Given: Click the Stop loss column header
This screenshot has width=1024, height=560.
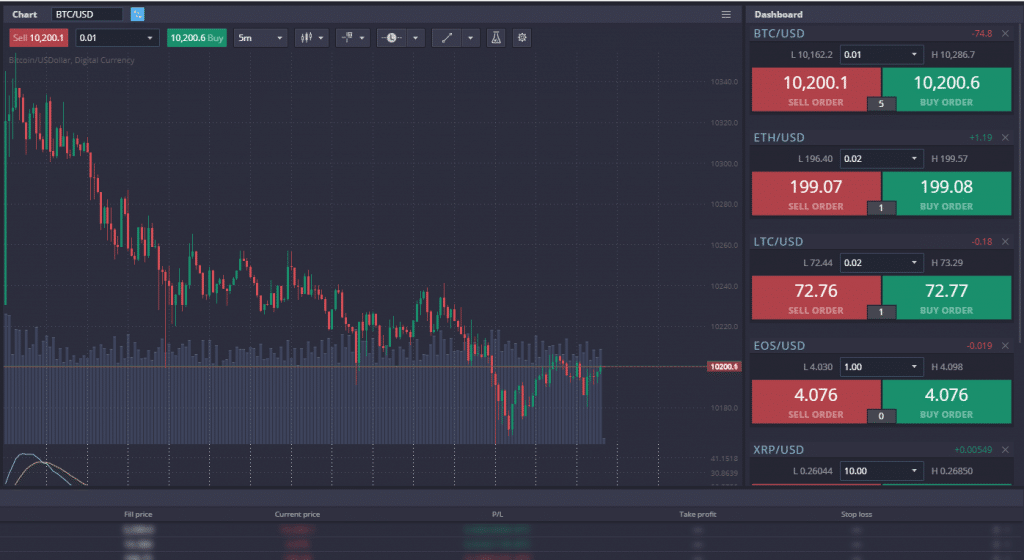Looking at the screenshot, I should pyautogui.click(x=857, y=514).
